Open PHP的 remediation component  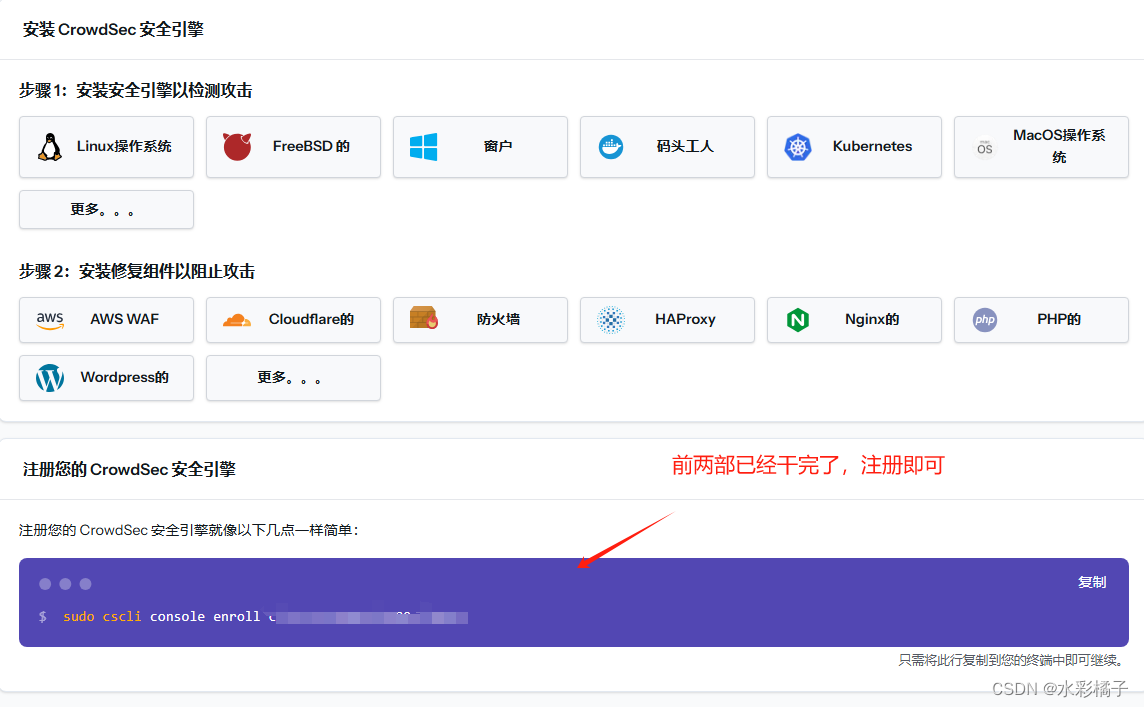click(x=1041, y=320)
